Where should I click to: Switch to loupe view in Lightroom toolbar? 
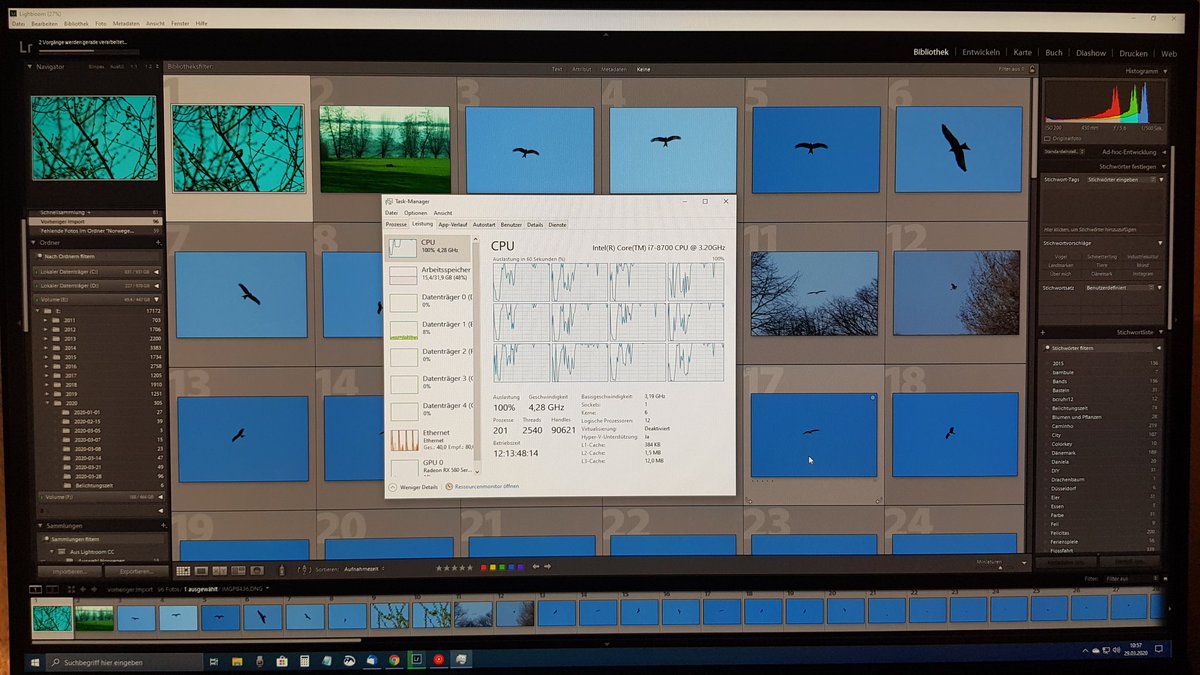tap(201, 571)
